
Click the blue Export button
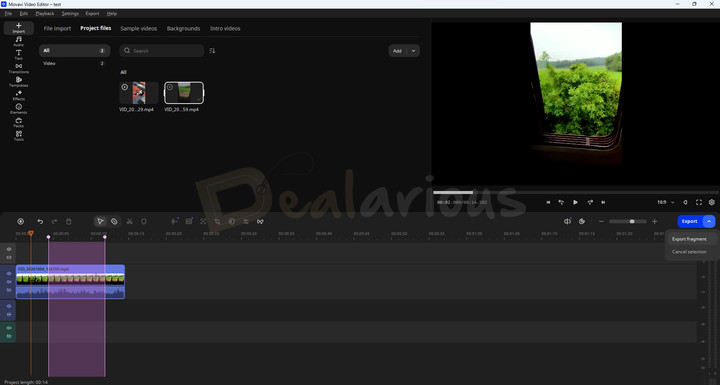pos(690,221)
